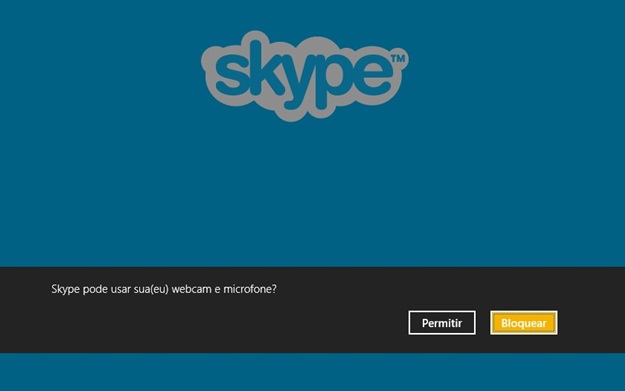Screen dimensions: 625x391
Task: Allow Skype webcam access via Permitir
Action: coord(442,323)
